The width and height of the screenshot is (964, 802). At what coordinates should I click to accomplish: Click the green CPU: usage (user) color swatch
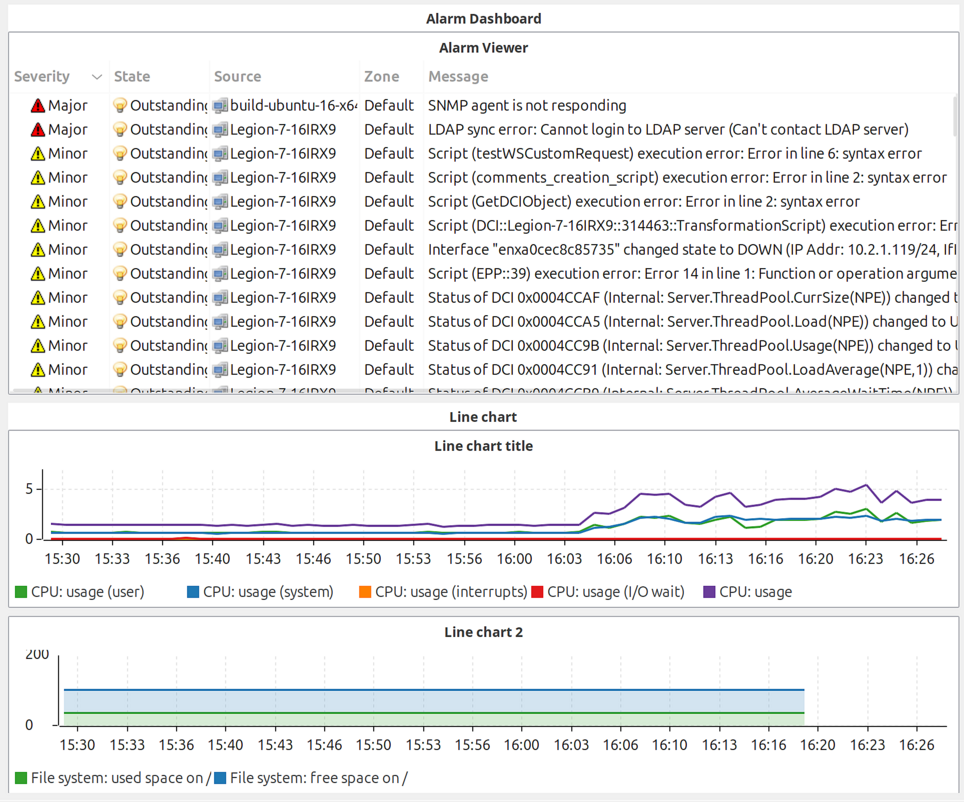18,592
